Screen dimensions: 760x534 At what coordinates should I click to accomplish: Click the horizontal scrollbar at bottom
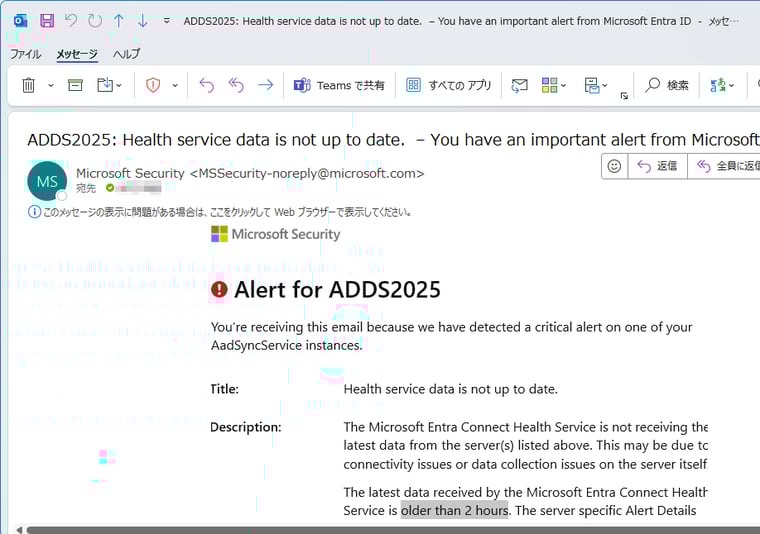[393, 530]
